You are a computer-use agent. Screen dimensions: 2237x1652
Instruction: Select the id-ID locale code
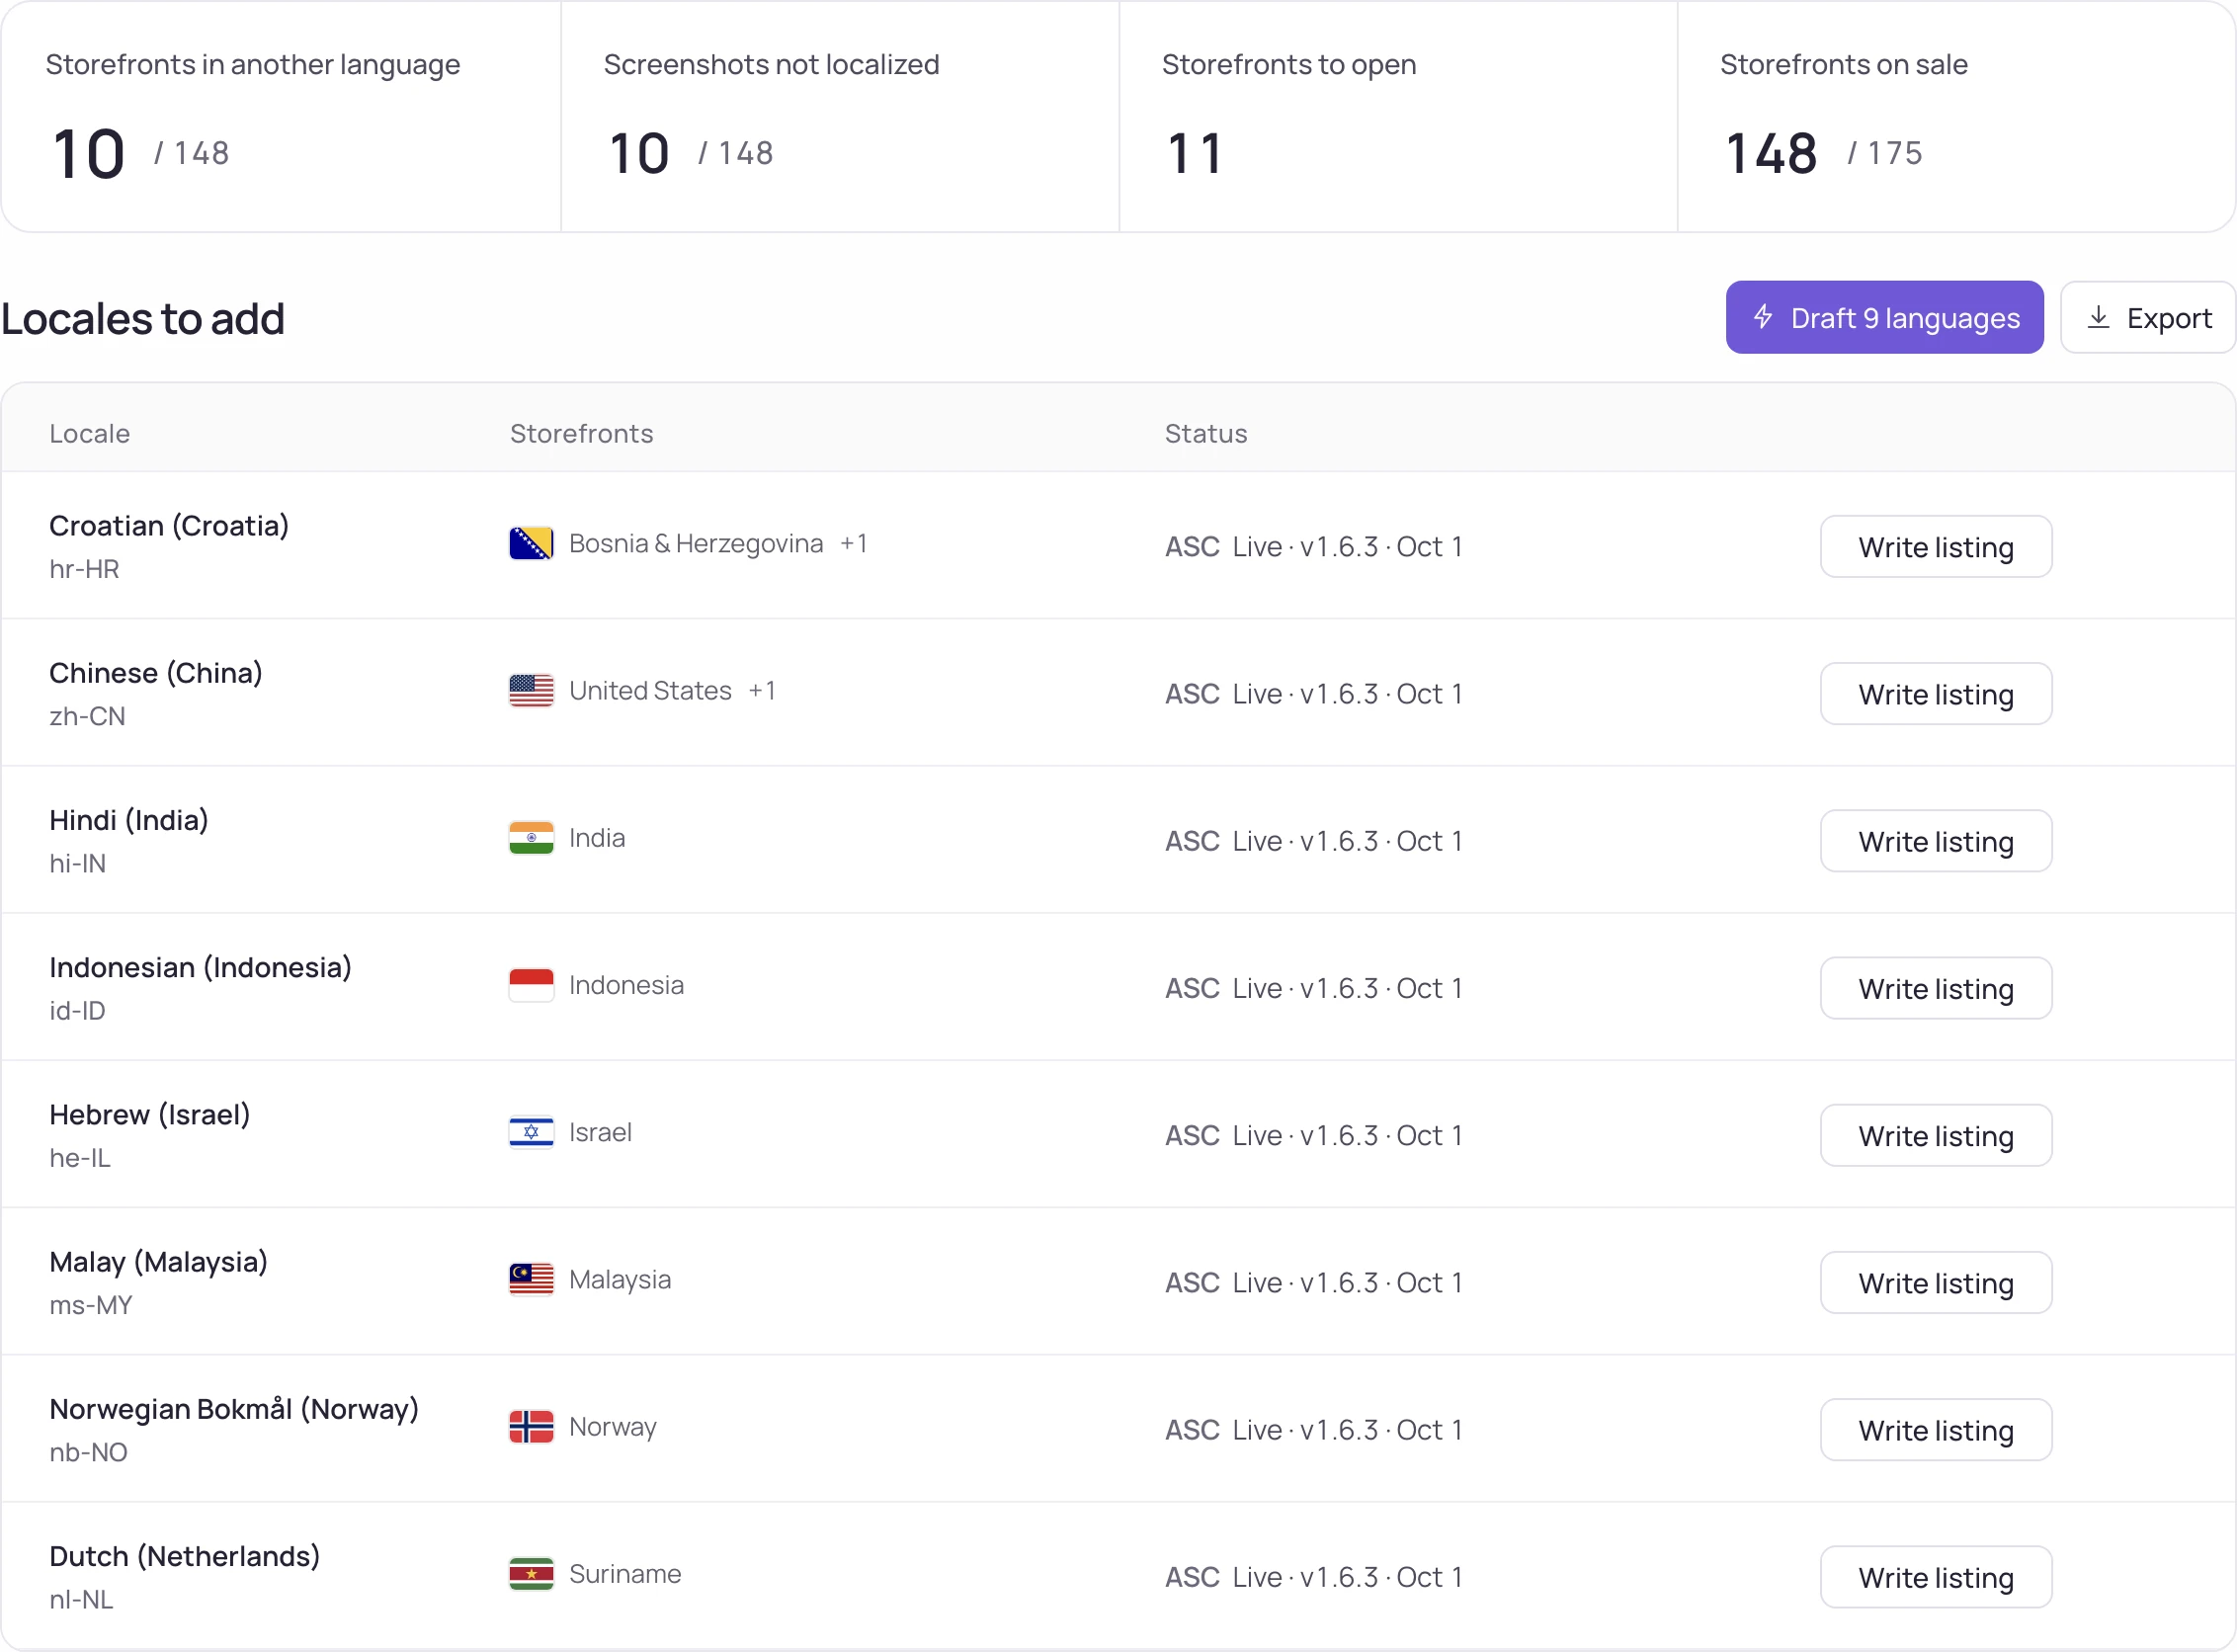click(77, 1010)
